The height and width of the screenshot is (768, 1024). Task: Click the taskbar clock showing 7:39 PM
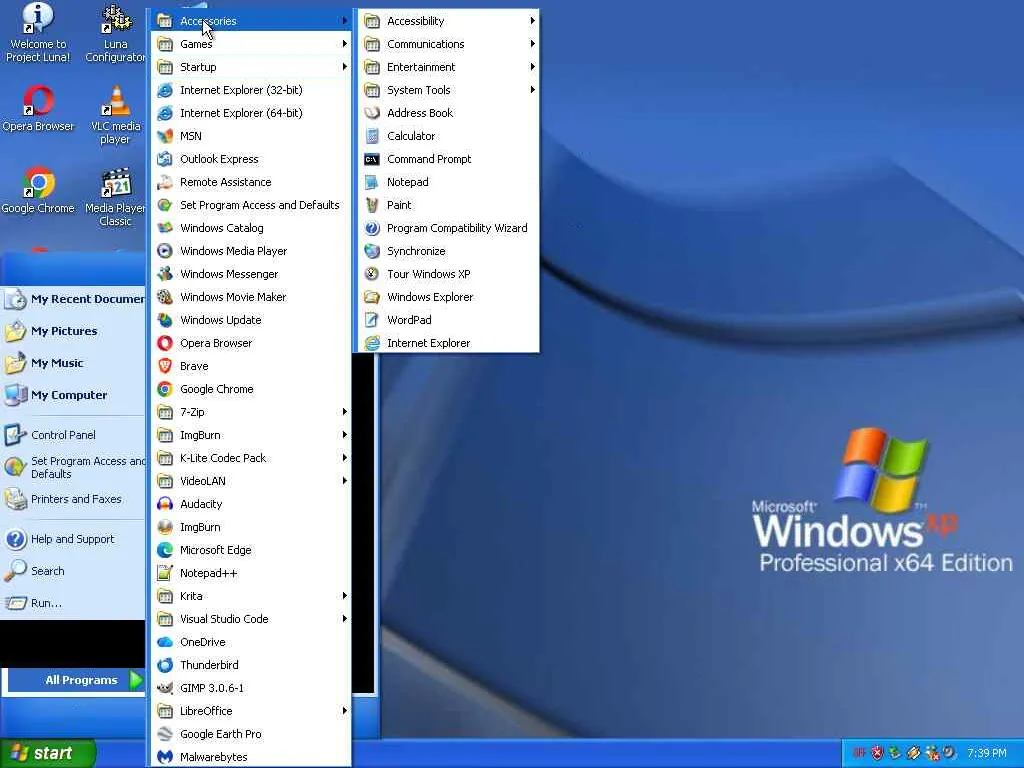[987, 753]
